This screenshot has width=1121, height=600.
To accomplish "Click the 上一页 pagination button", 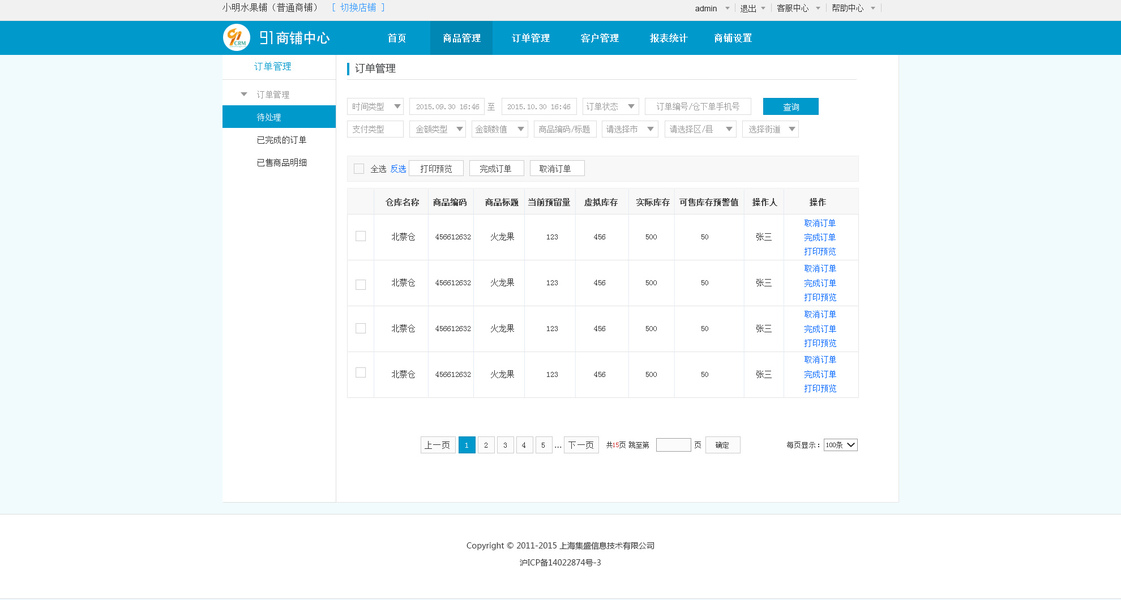I will pyautogui.click(x=438, y=445).
